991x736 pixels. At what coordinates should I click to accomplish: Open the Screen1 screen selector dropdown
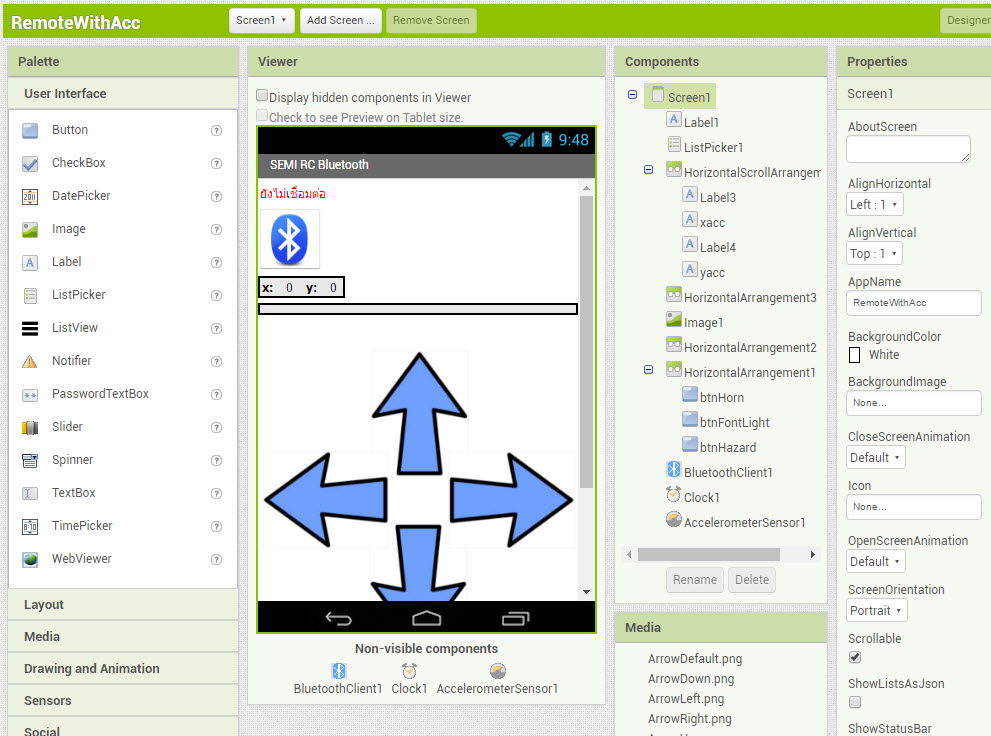click(261, 20)
